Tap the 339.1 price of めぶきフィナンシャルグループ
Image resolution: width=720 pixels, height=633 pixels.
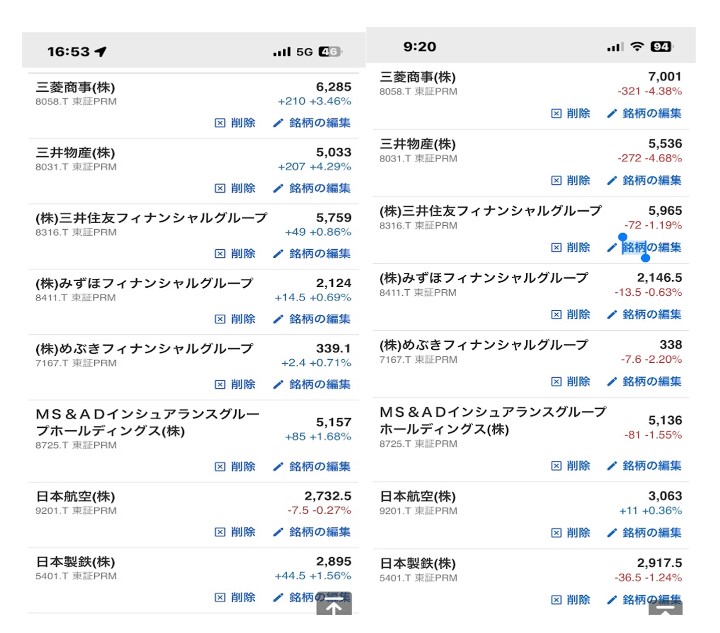[334, 349]
